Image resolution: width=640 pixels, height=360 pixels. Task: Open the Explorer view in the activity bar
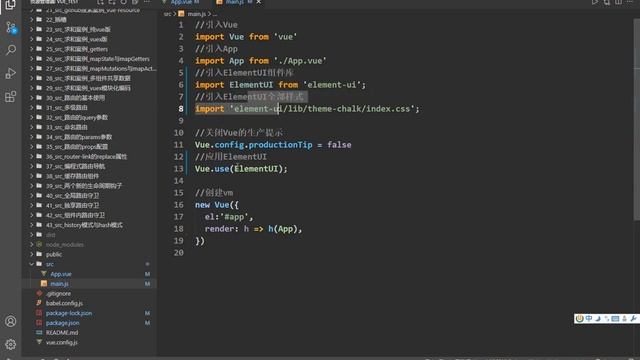[11, 4]
